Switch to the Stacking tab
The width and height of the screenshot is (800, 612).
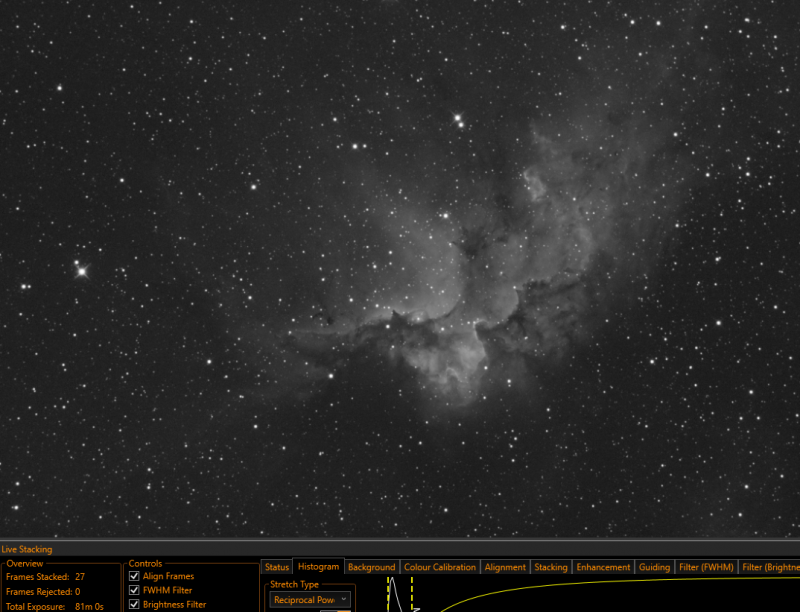click(551, 567)
